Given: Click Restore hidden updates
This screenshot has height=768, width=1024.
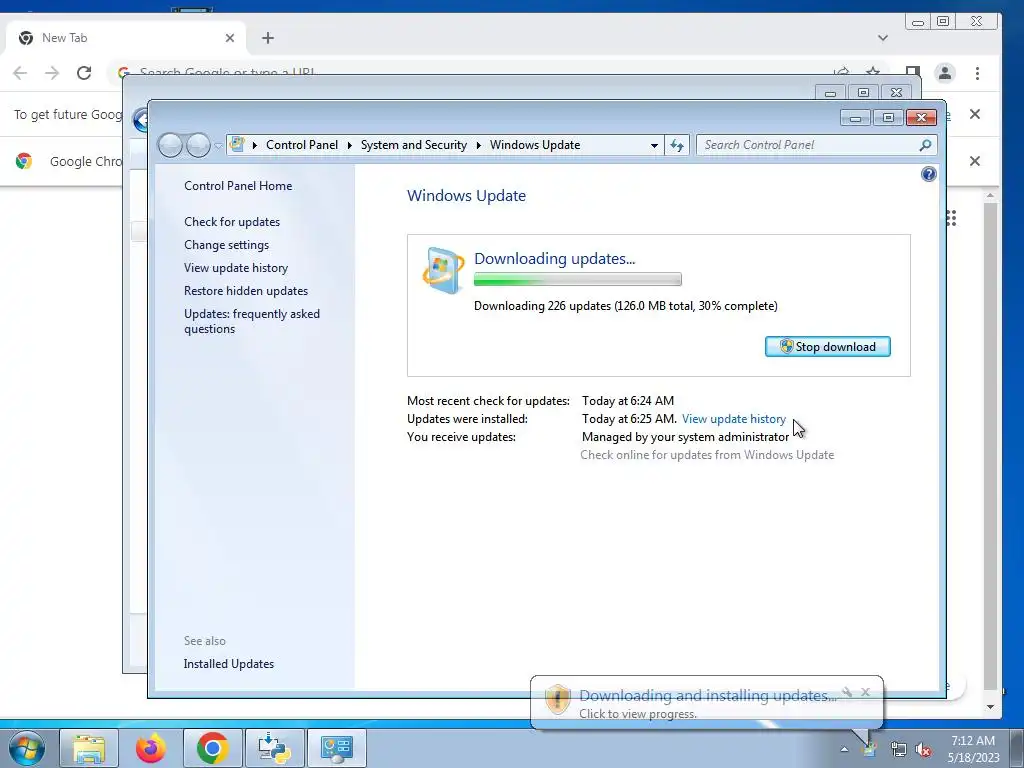Looking at the screenshot, I should (246, 291).
